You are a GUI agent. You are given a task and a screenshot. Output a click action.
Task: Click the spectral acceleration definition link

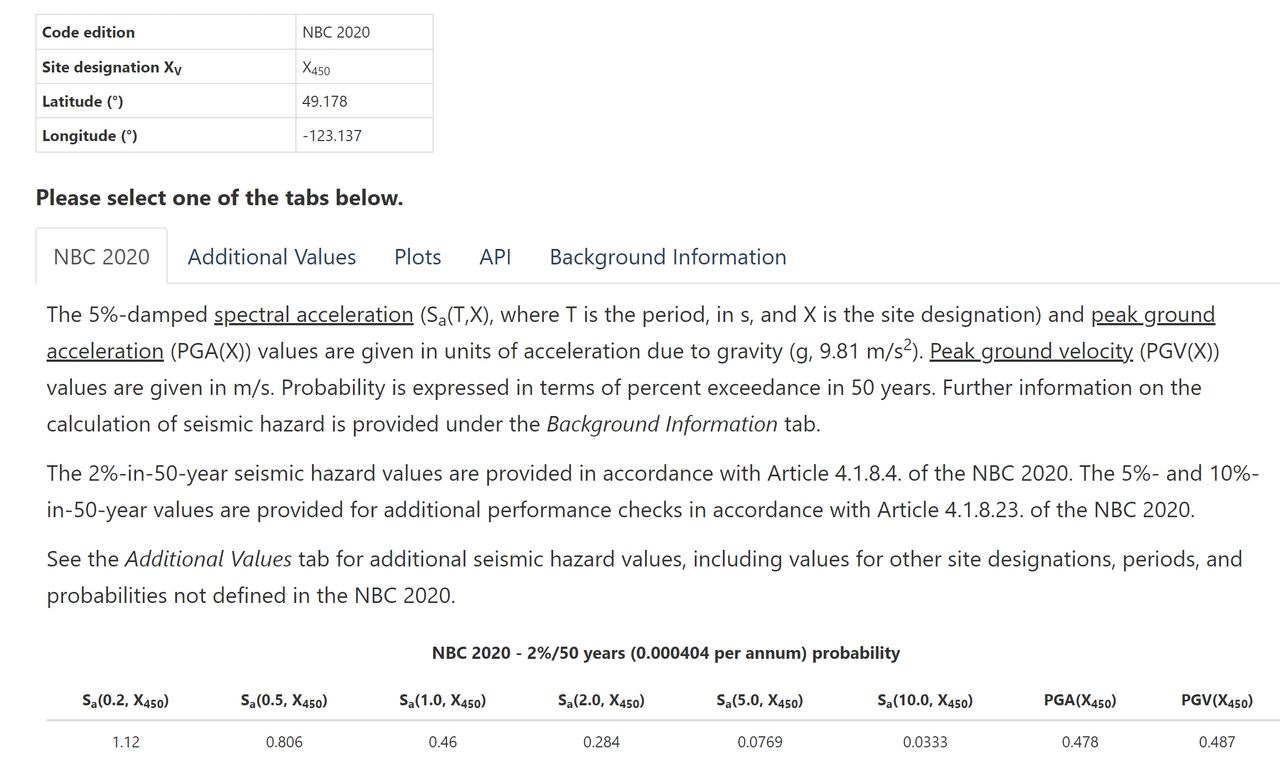click(x=313, y=315)
